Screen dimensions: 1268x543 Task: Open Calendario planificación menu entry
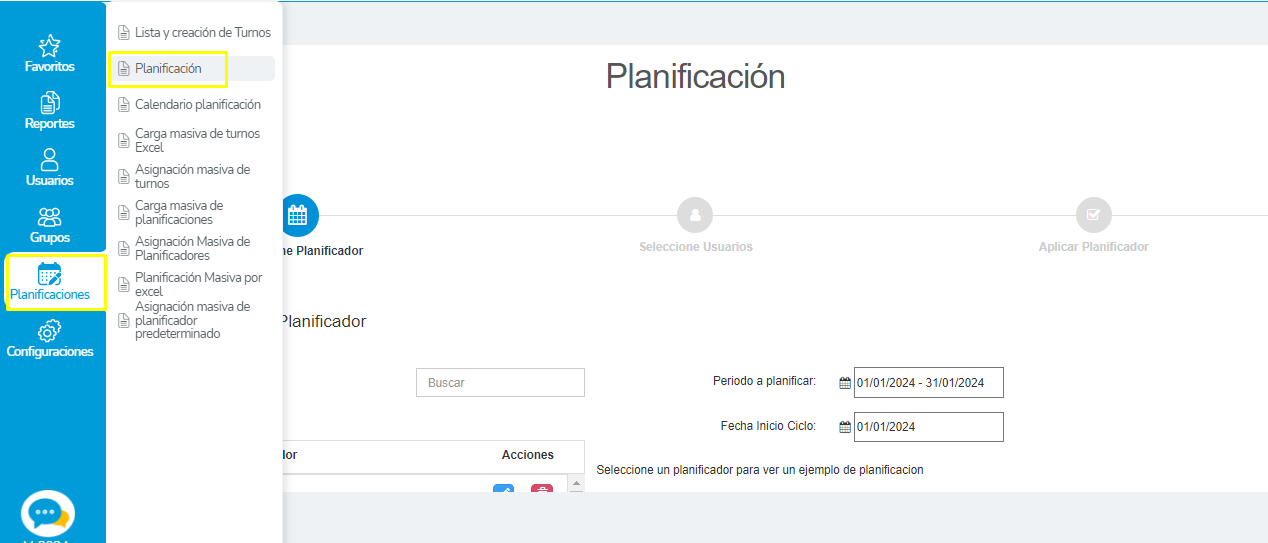coord(197,105)
